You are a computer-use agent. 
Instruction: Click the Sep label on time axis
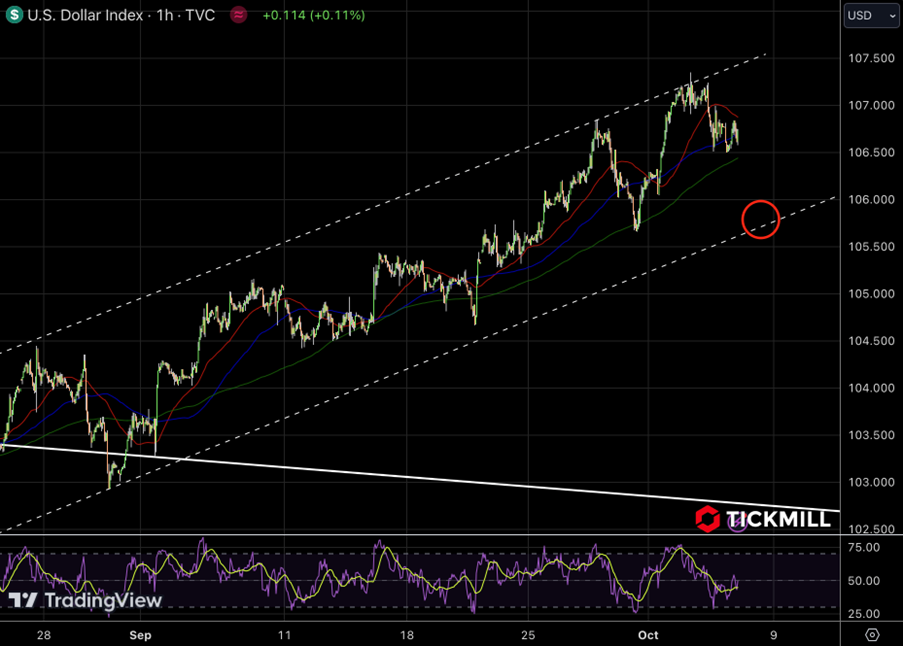click(x=141, y=635)
